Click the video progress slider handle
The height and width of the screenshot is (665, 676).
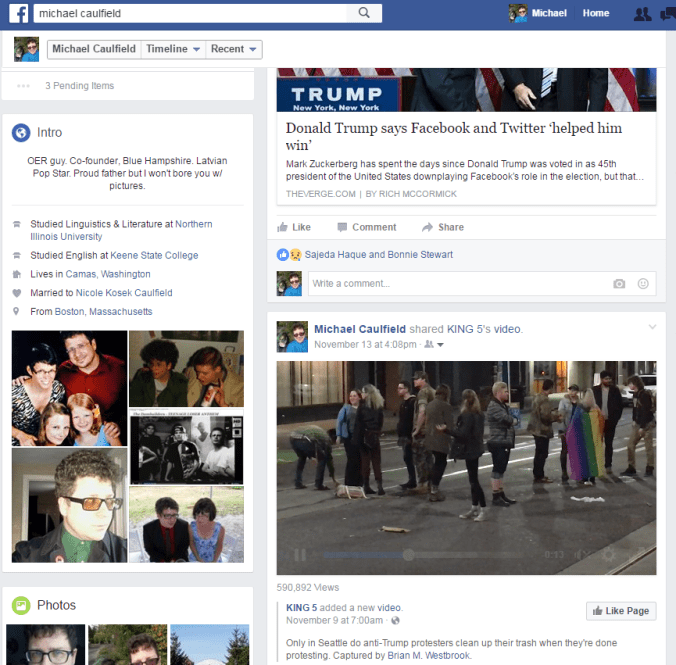[x=408, y=555]
